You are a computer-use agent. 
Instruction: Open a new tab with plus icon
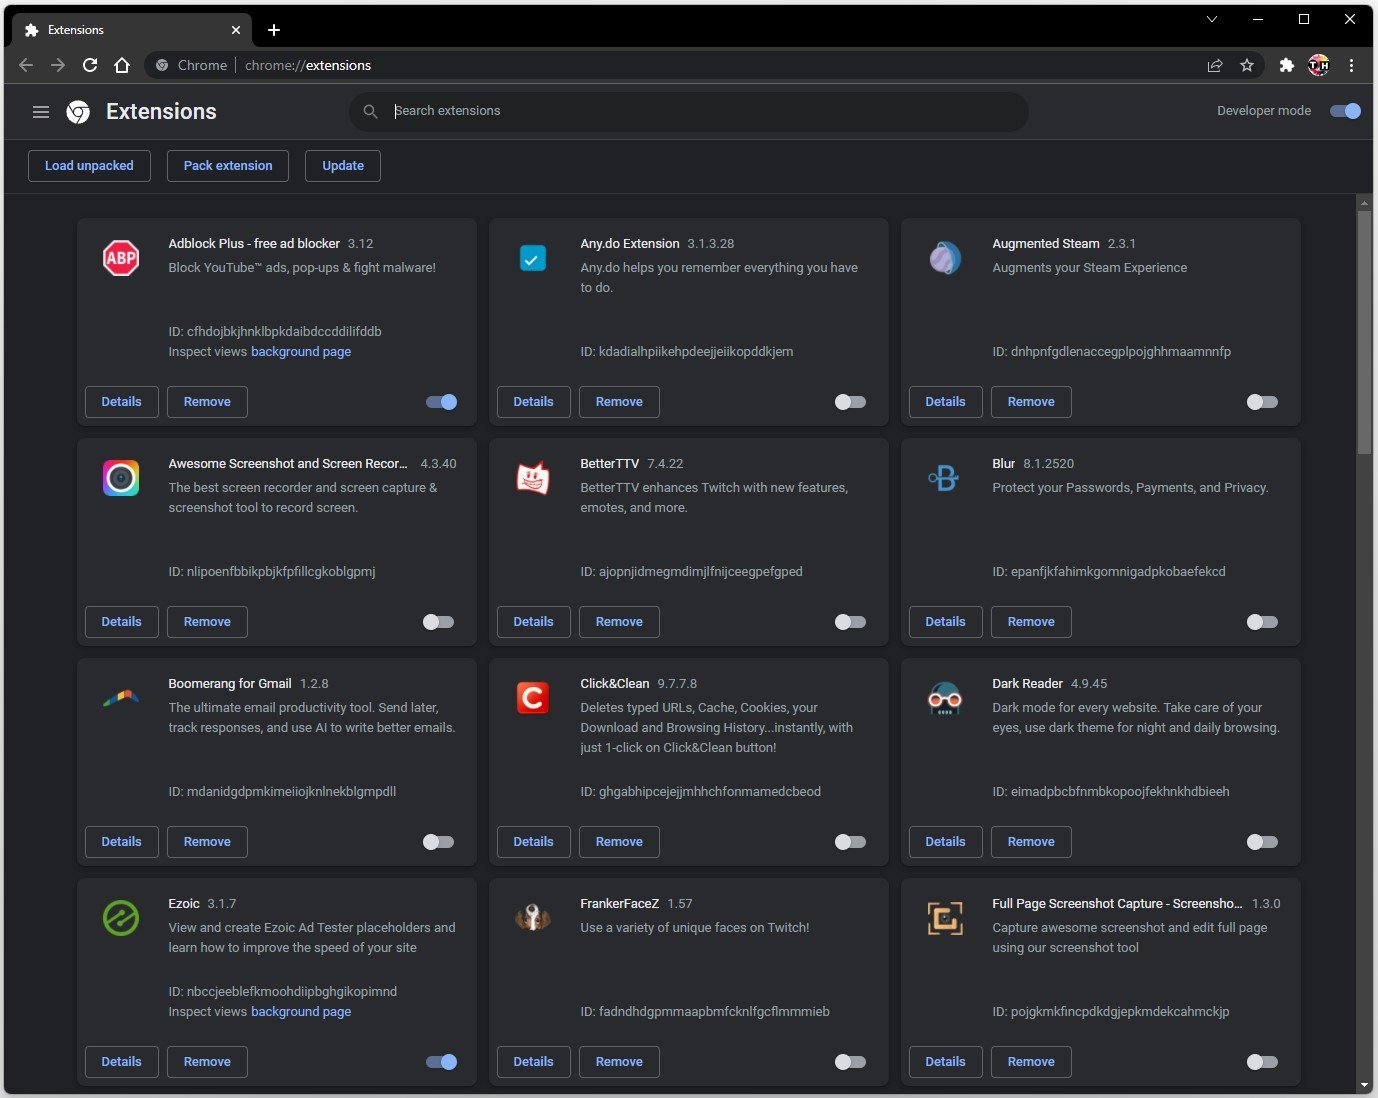pyautogui.click(x=274, y=30)
